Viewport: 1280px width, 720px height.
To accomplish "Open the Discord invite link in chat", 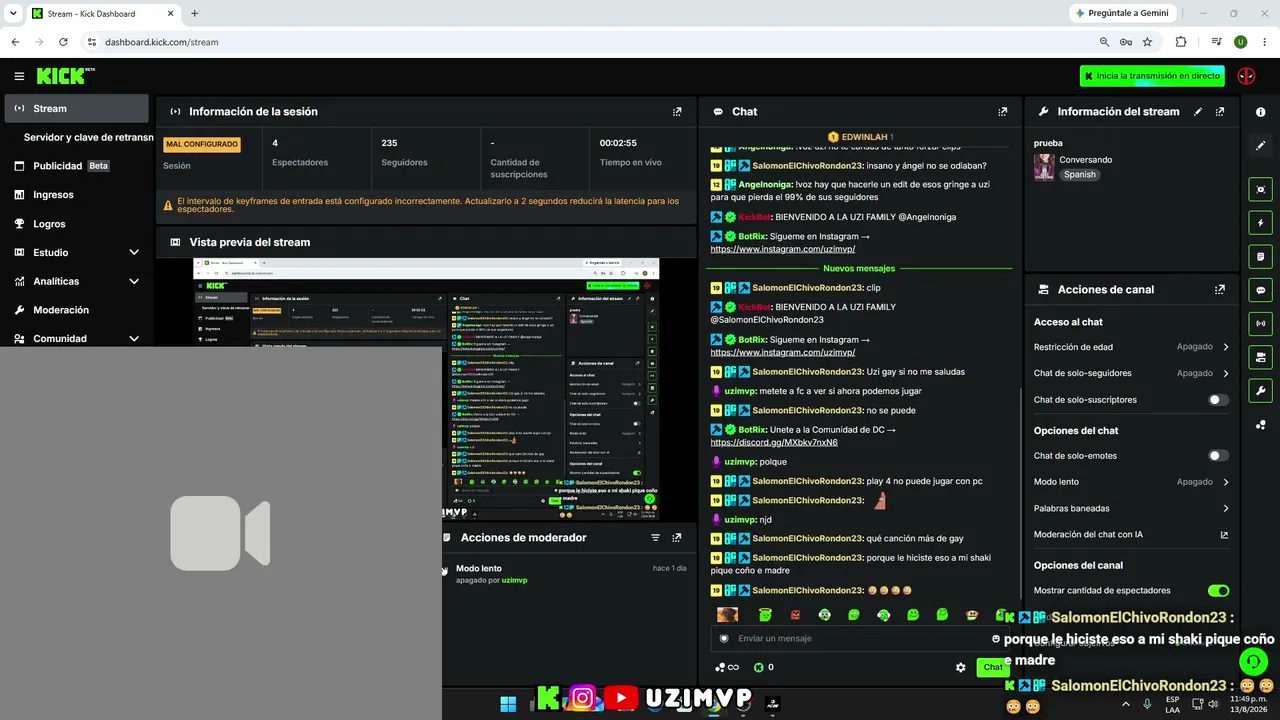I will click(774, 442).
